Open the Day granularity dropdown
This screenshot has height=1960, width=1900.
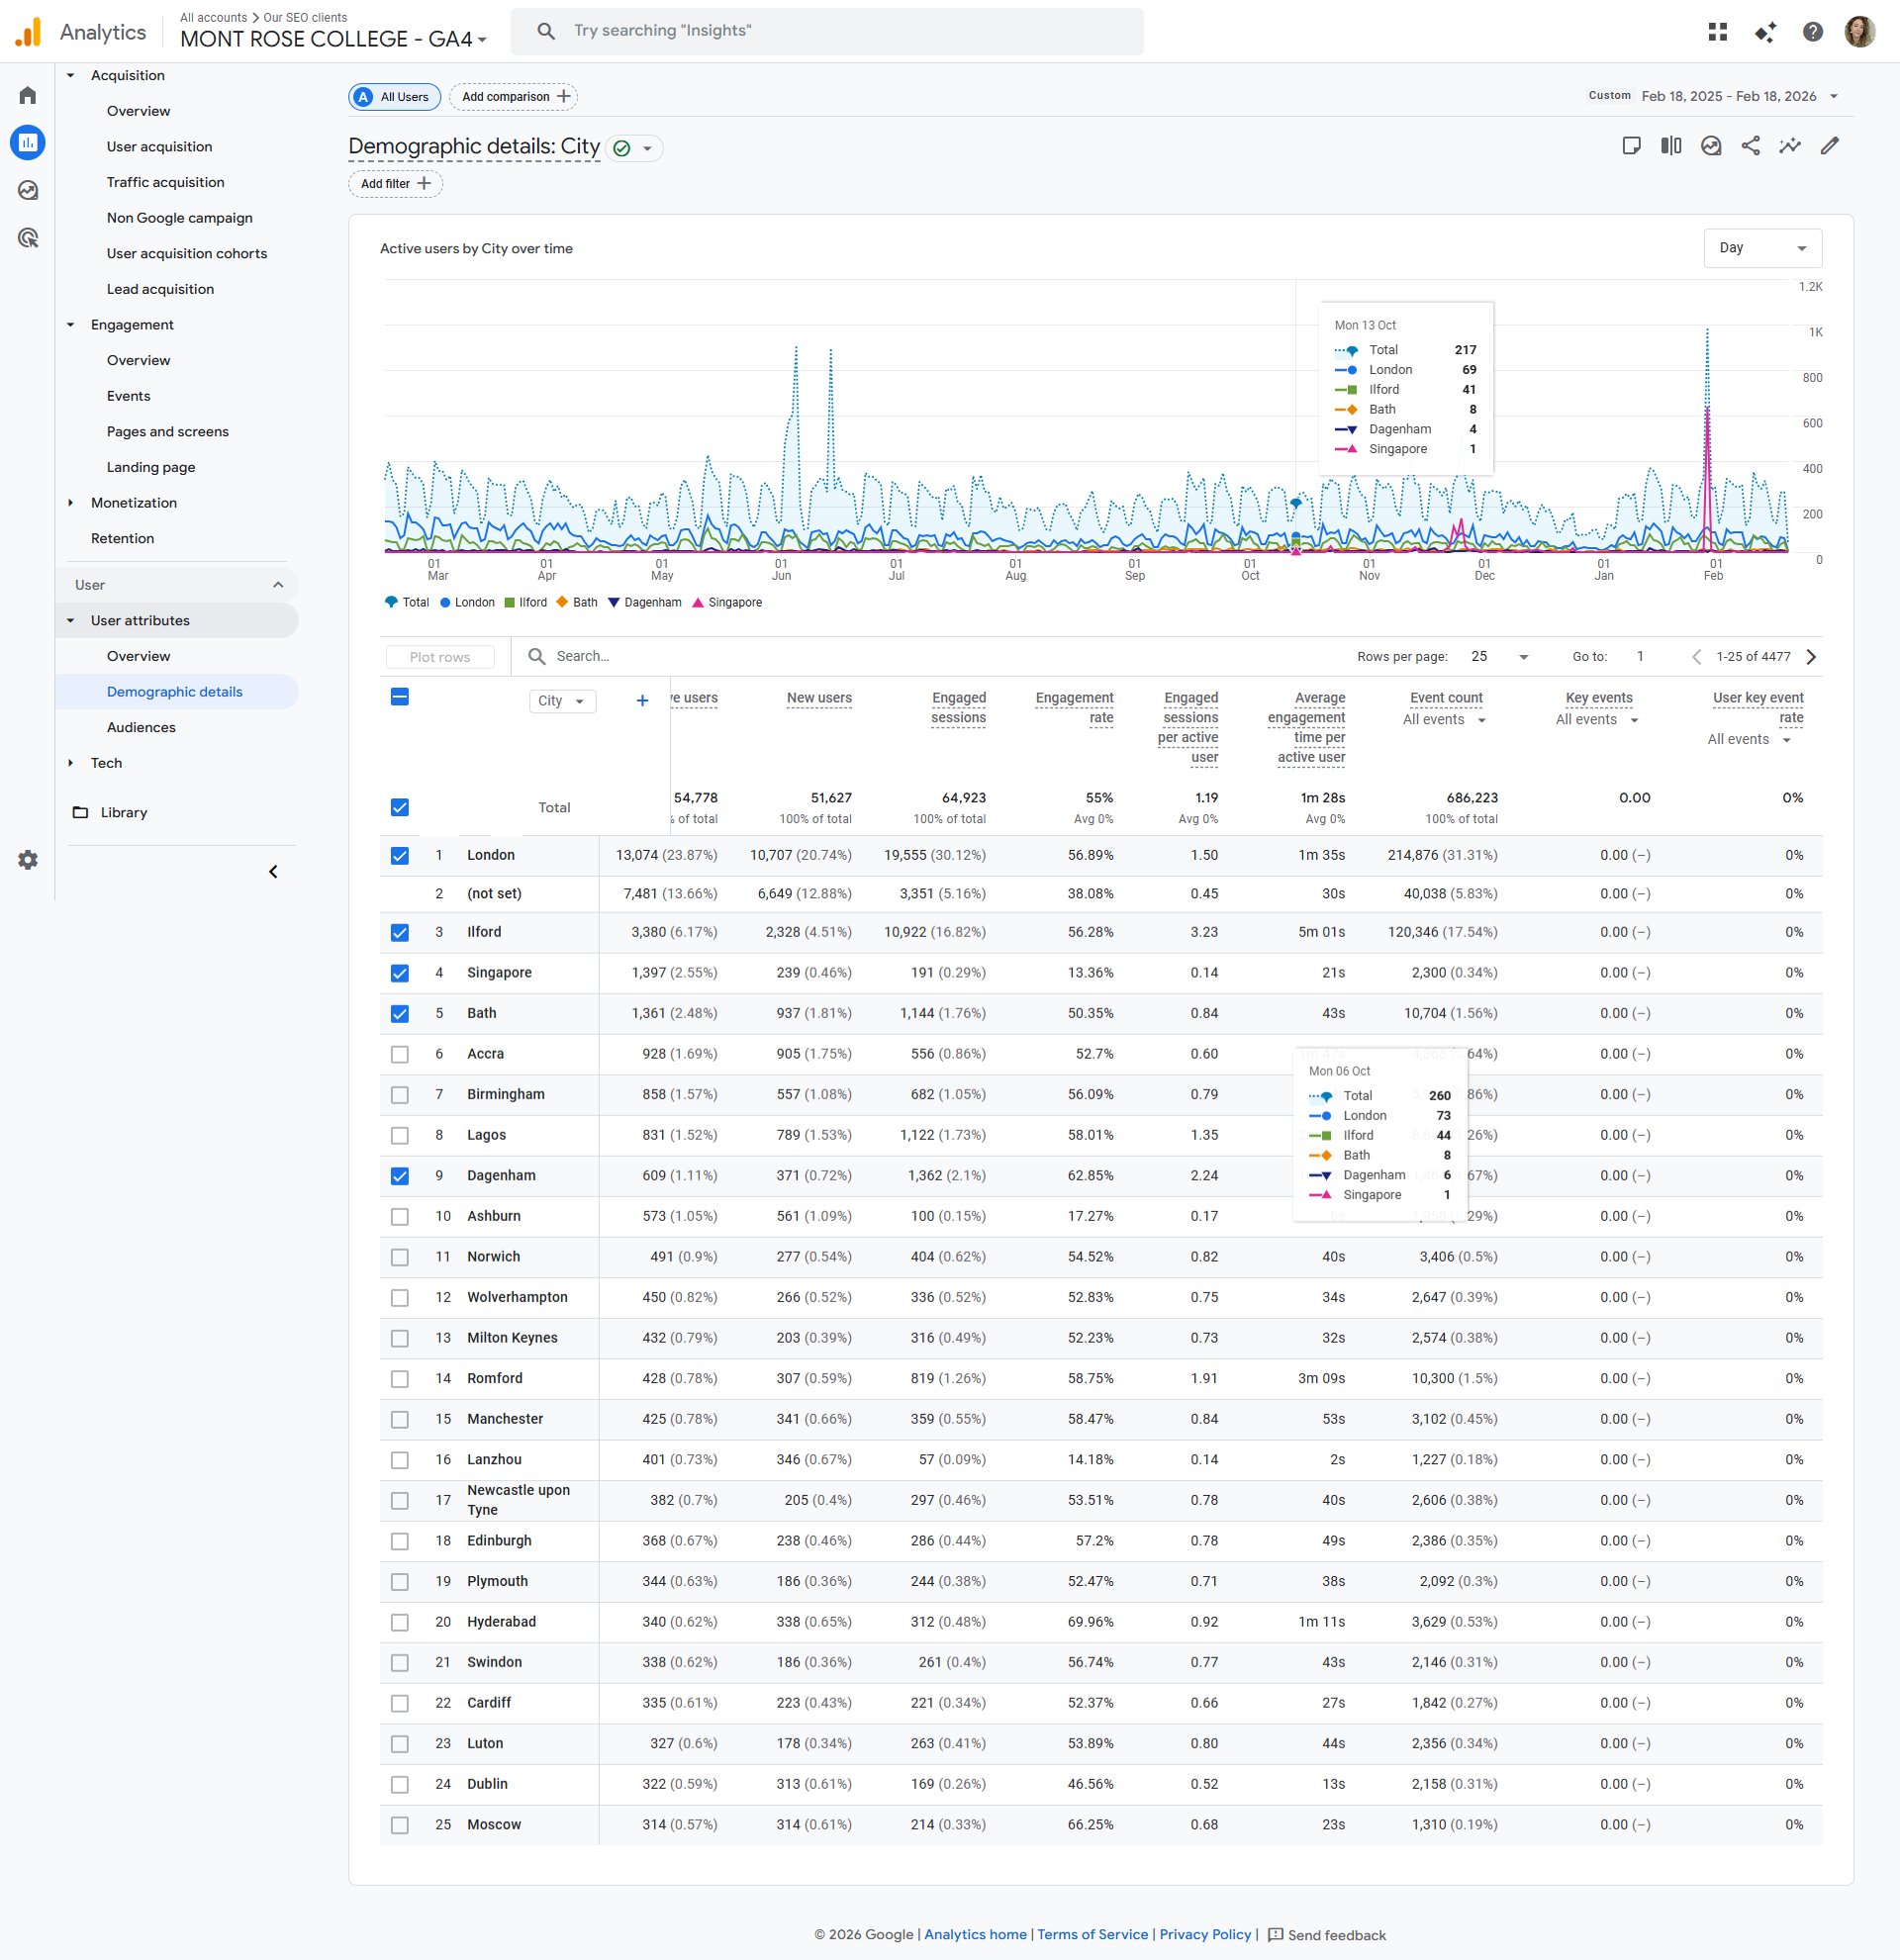[1761, 248]
